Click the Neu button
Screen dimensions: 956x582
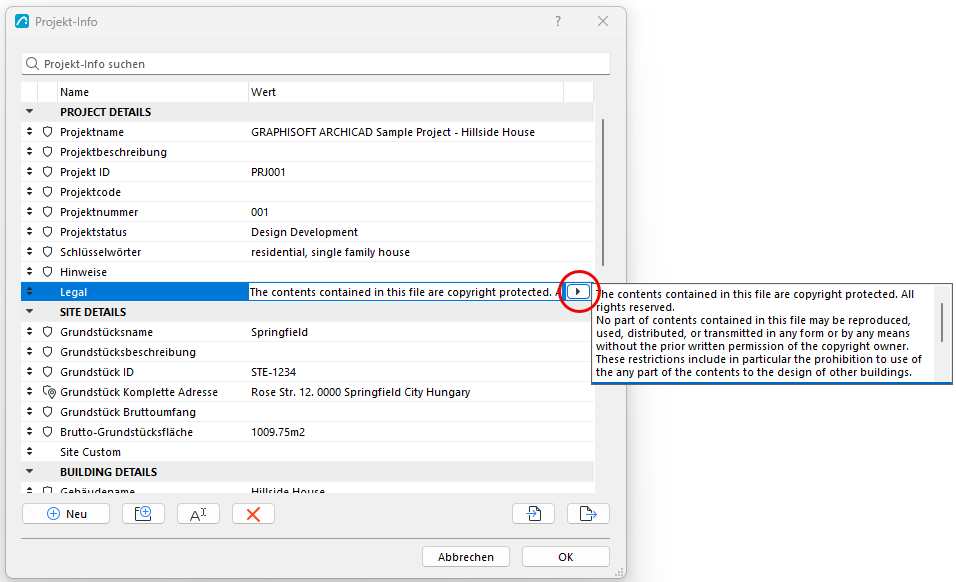pos(66,514)
